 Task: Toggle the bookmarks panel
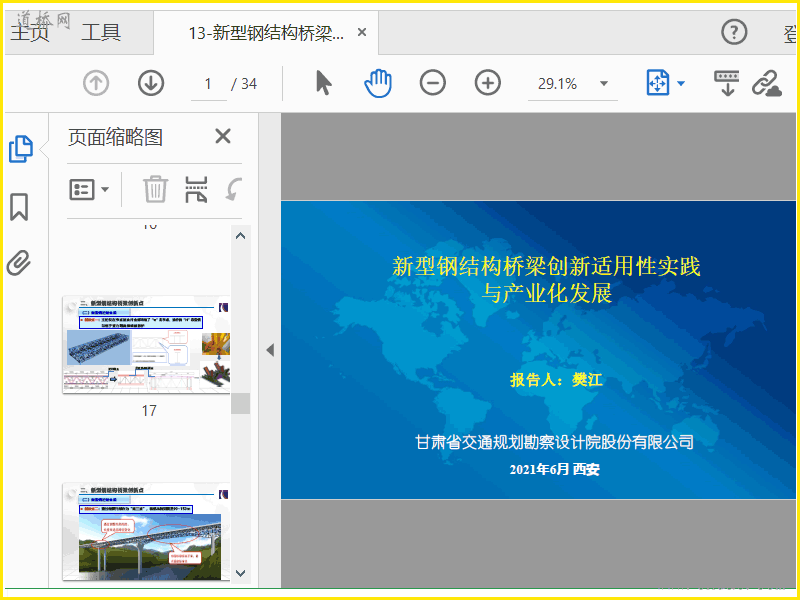click(x=19, y=207)
